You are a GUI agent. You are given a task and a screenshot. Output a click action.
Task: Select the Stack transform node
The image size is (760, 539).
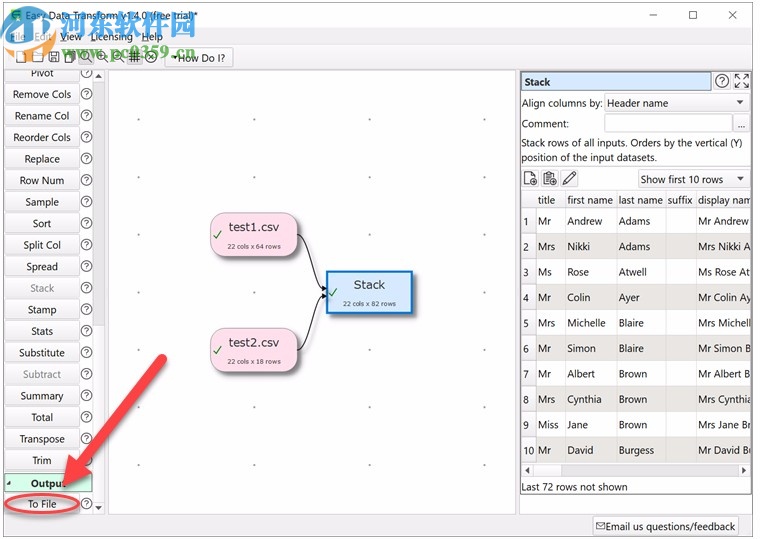coord(369,292)
